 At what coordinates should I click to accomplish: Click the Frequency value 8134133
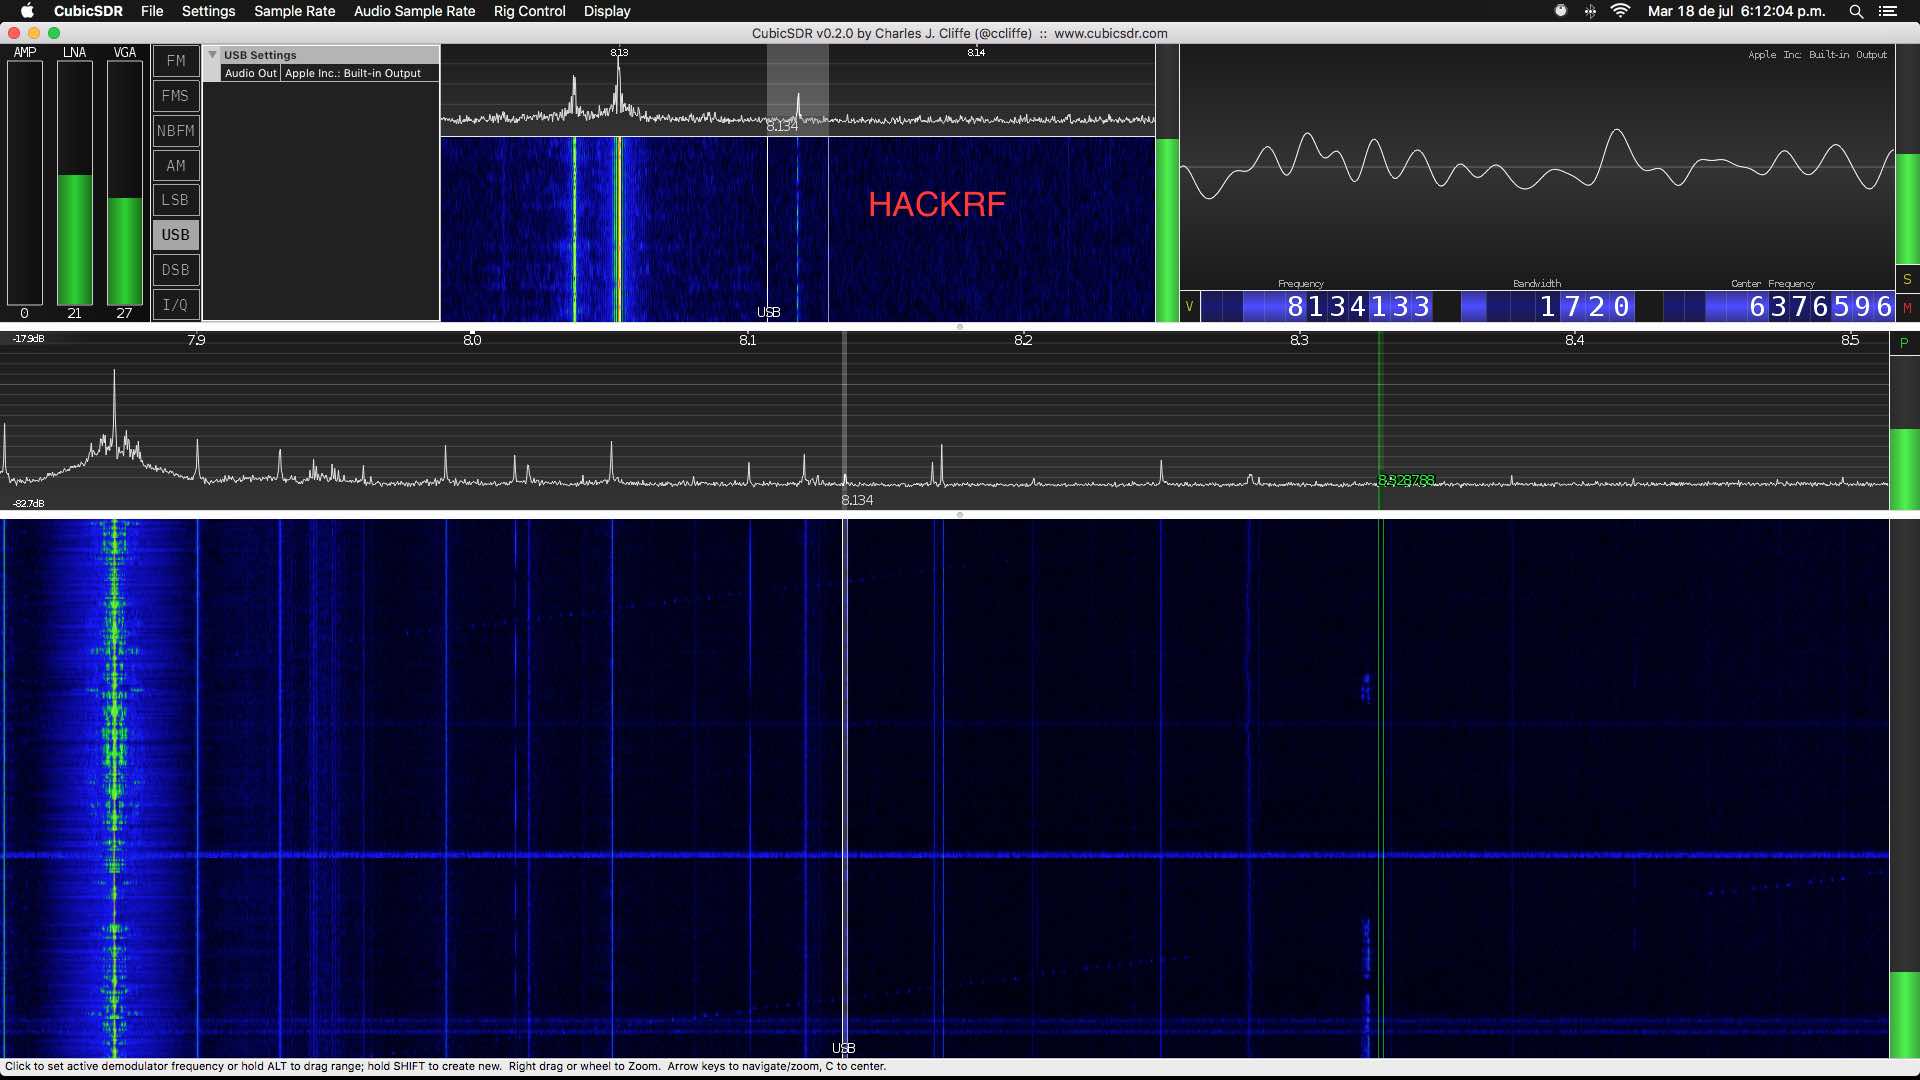(1358, 306)
